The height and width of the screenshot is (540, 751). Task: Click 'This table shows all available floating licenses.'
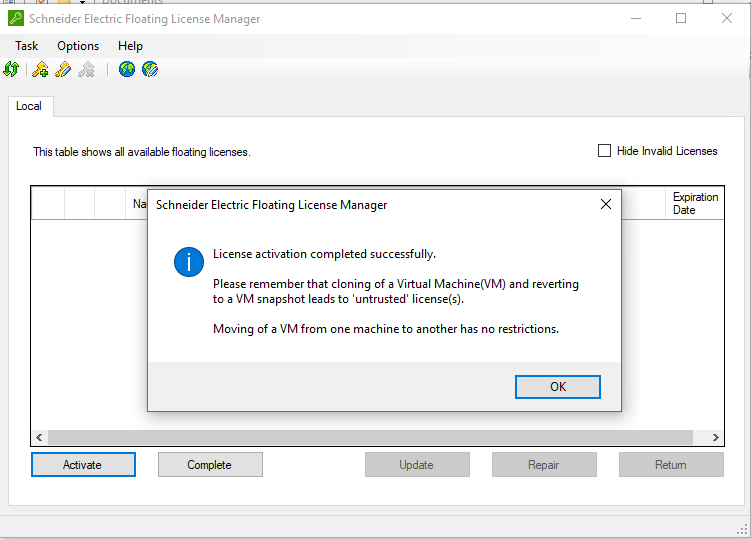142,152
